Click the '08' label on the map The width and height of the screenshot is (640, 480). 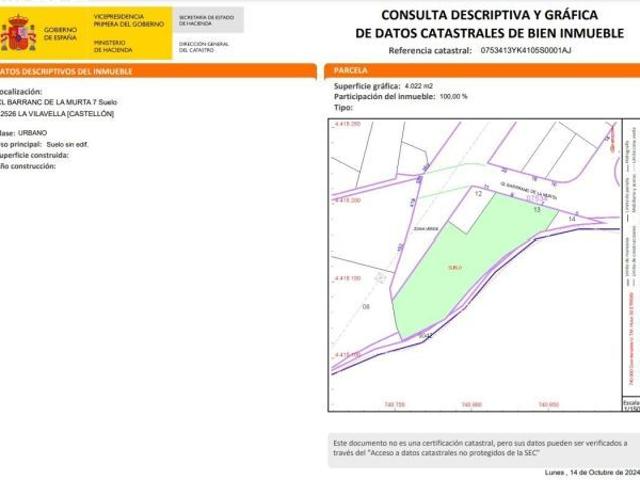[x=366, y=307]
